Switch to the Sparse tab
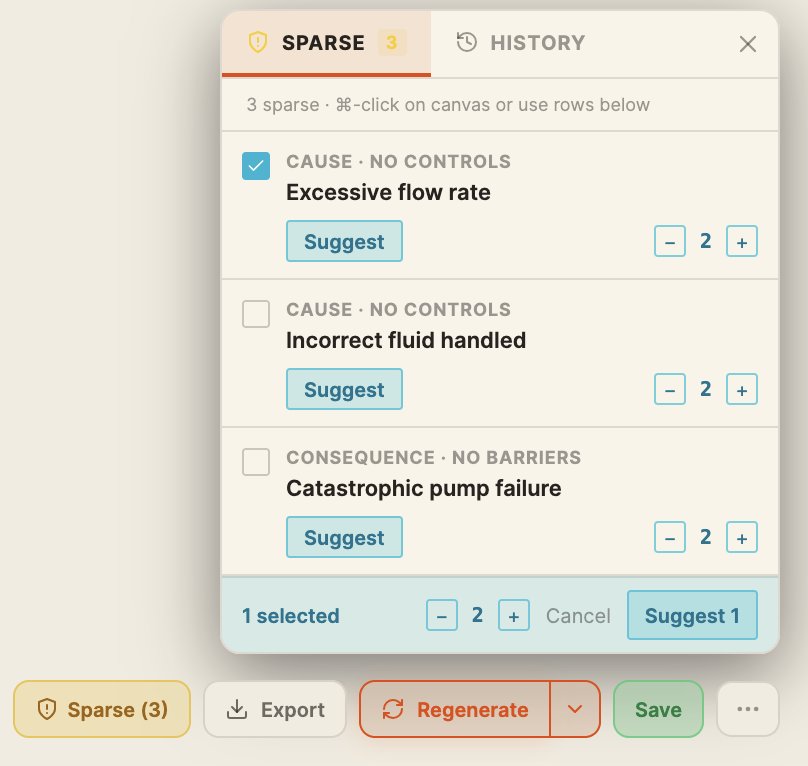The width and height of the screenshot is (808, 766). [x=326, y=43]
